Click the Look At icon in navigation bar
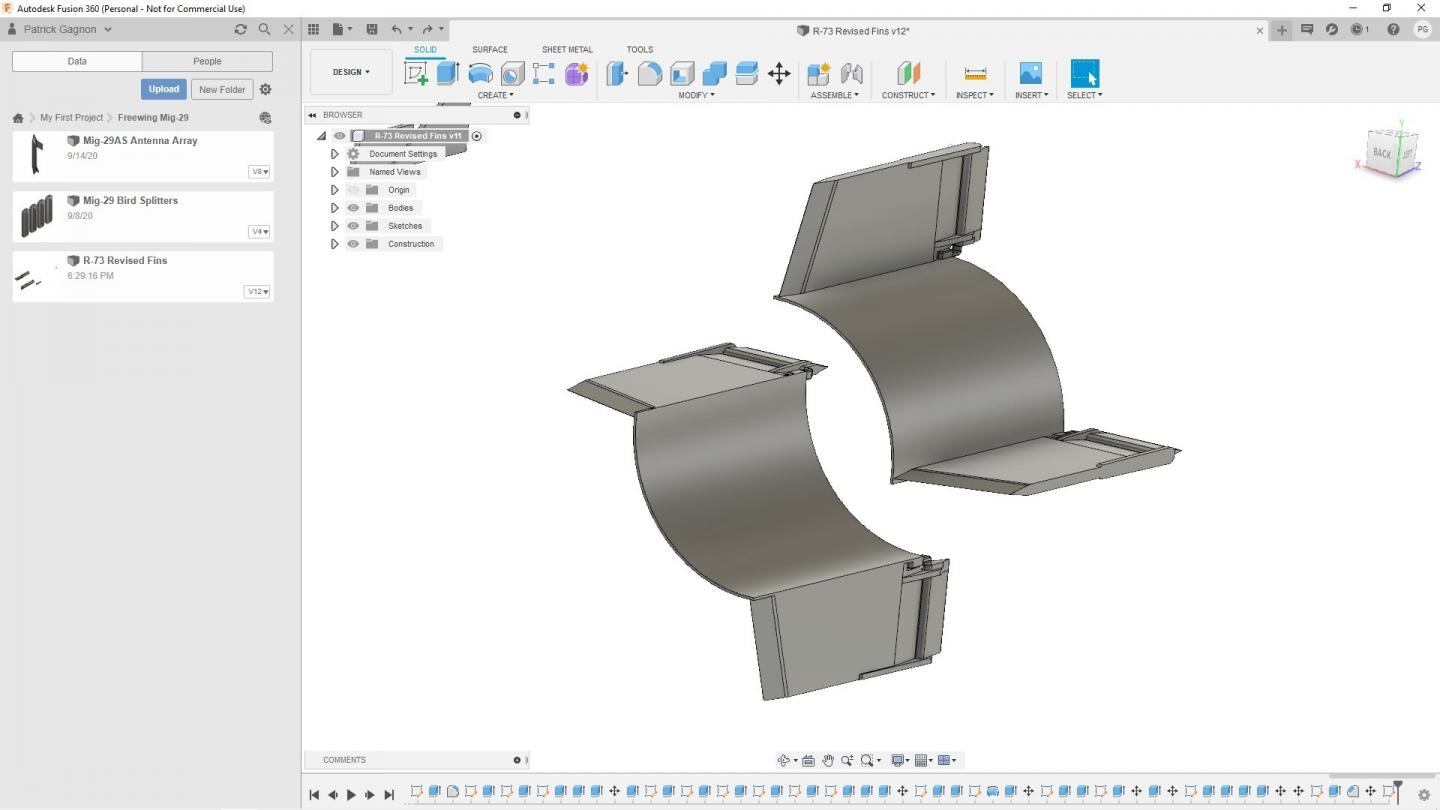The height and width of the screenshot is (810, 1440). pos(808,760)
